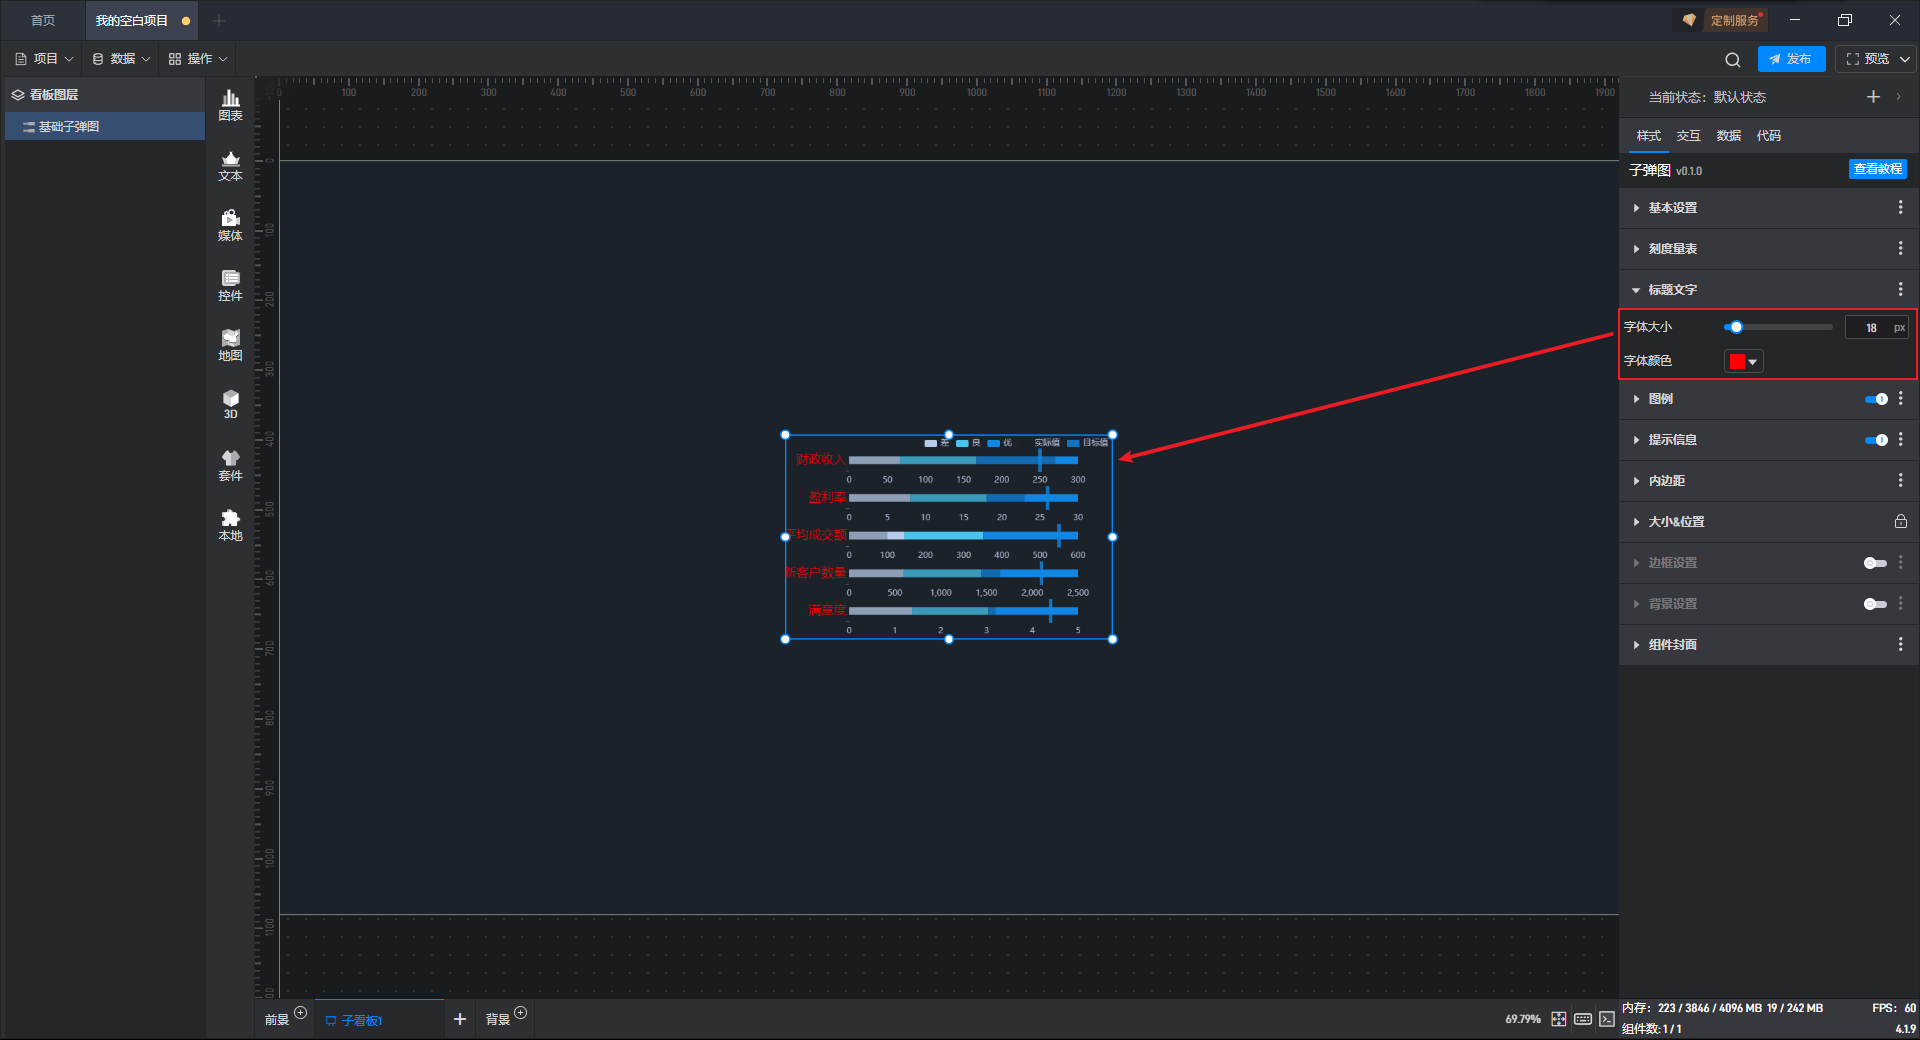Click the chevron beside the state plus
Viewport: 1920px width, 1040px height.
(1898, 97)
